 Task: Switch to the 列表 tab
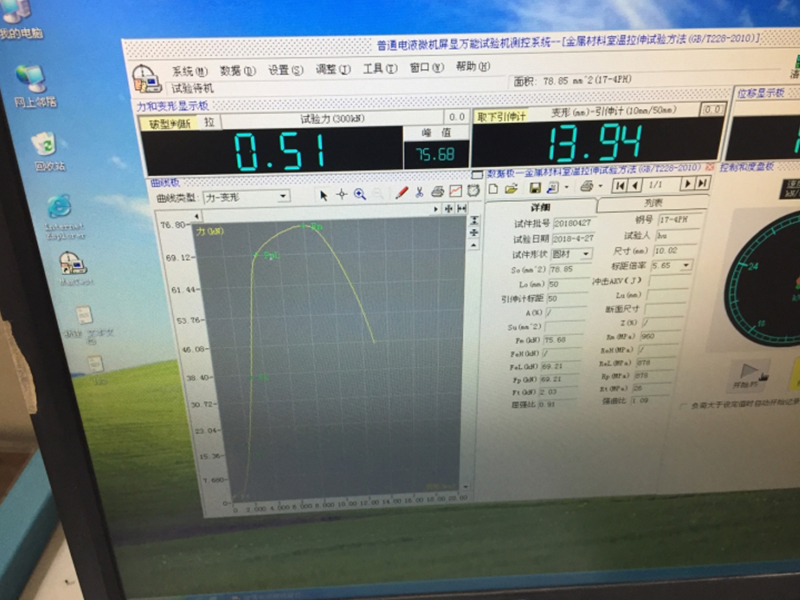pyautogui.click(x=651, y=203)
